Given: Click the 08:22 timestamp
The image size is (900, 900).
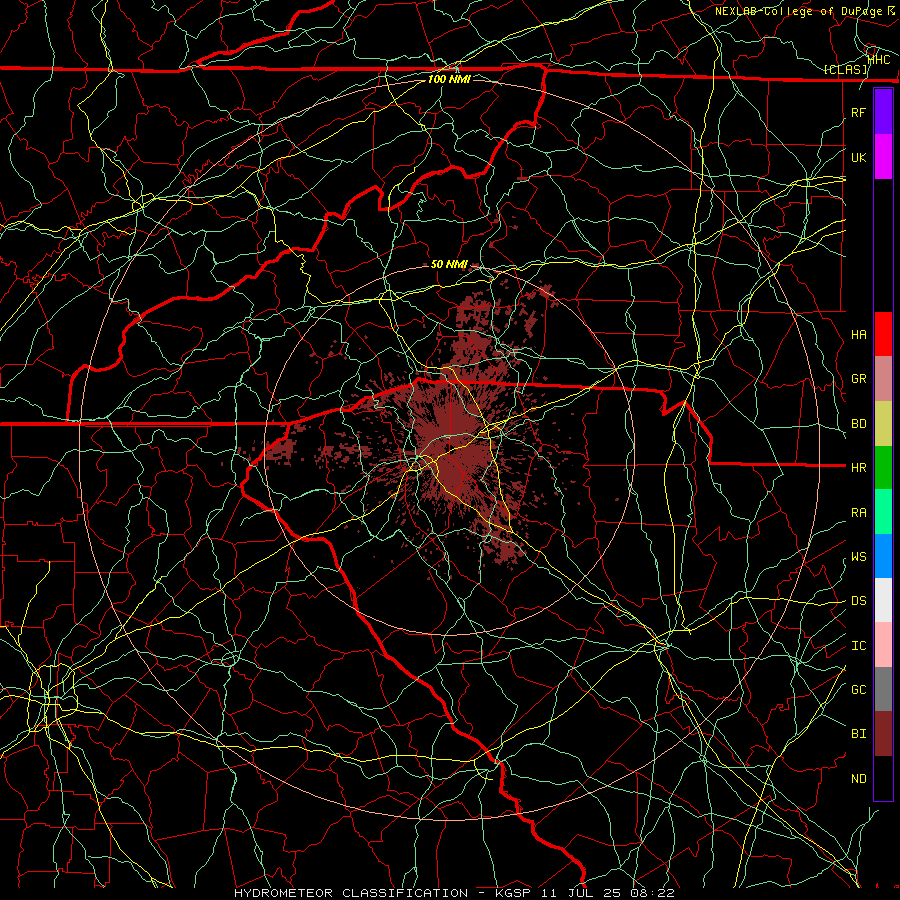Looking at the screenshot, I should pyautogui.click(x=651, y=893).
